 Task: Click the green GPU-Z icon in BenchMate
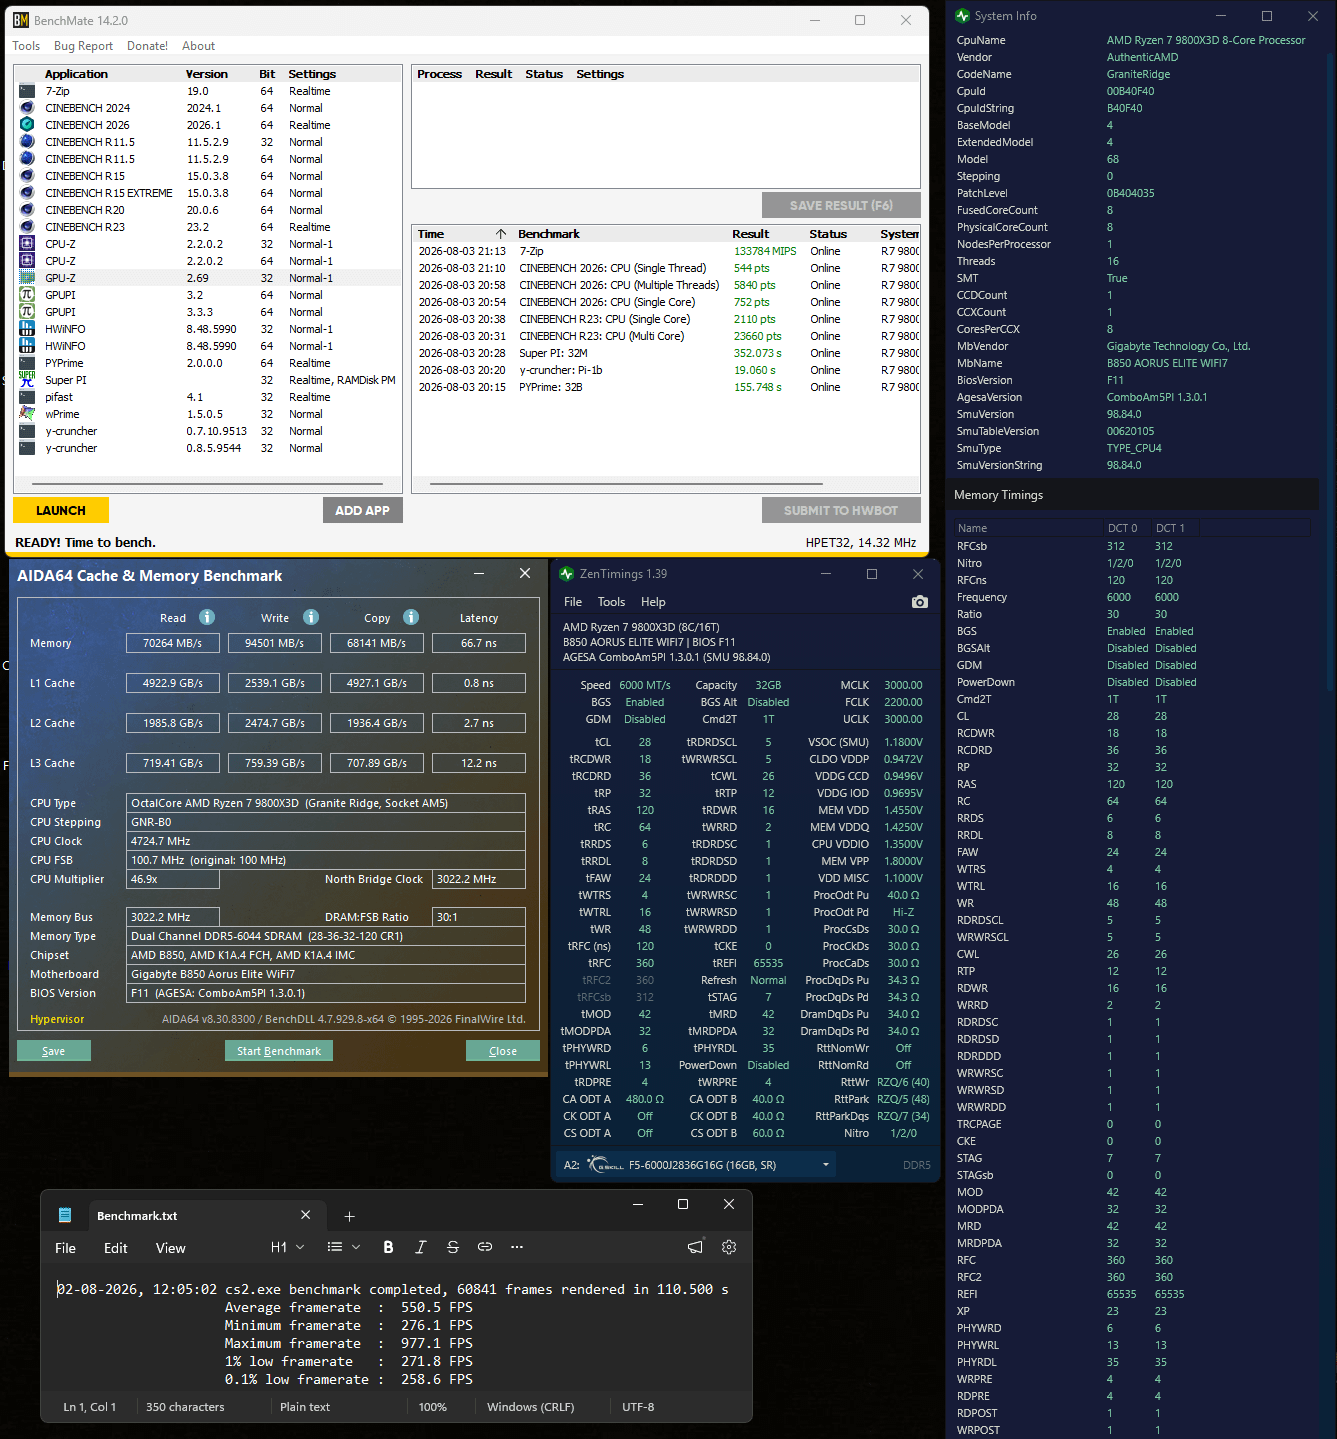tap(27, 278)
